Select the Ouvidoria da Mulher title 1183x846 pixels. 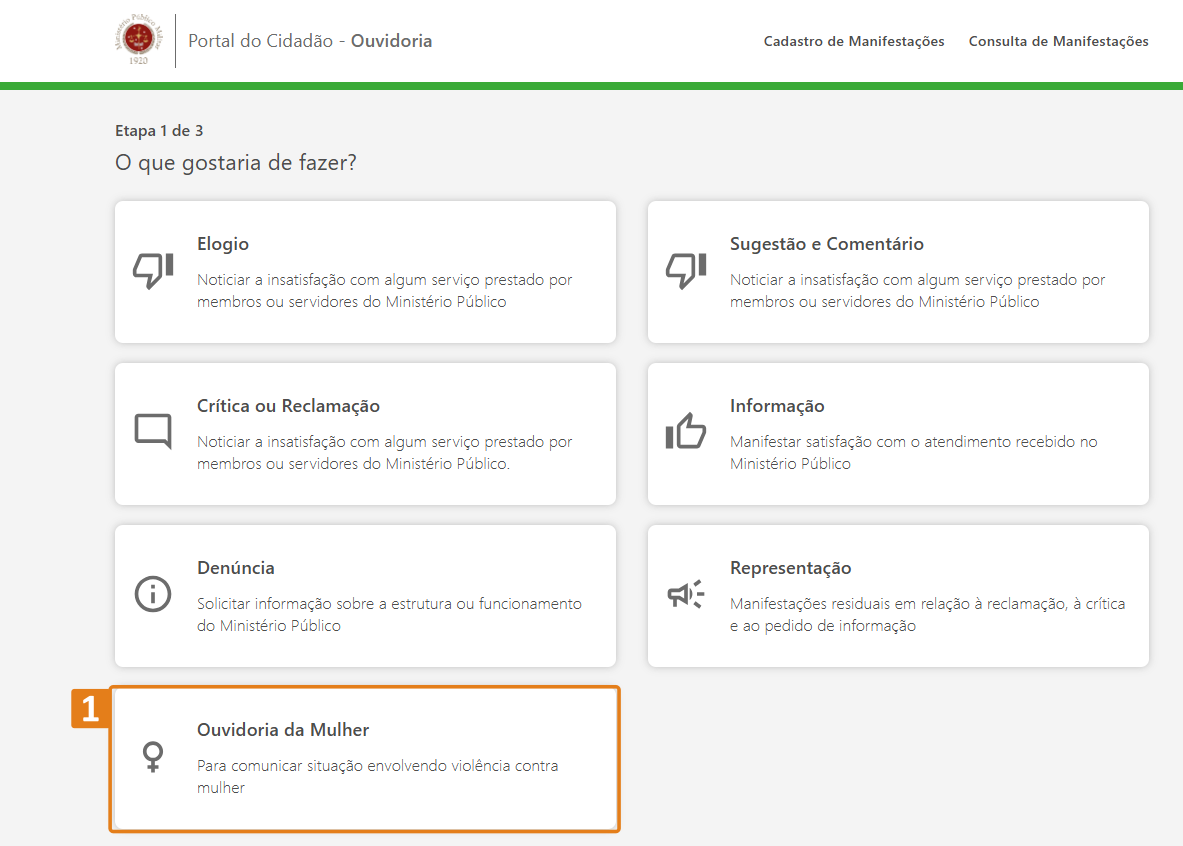(x=283, y=730)
